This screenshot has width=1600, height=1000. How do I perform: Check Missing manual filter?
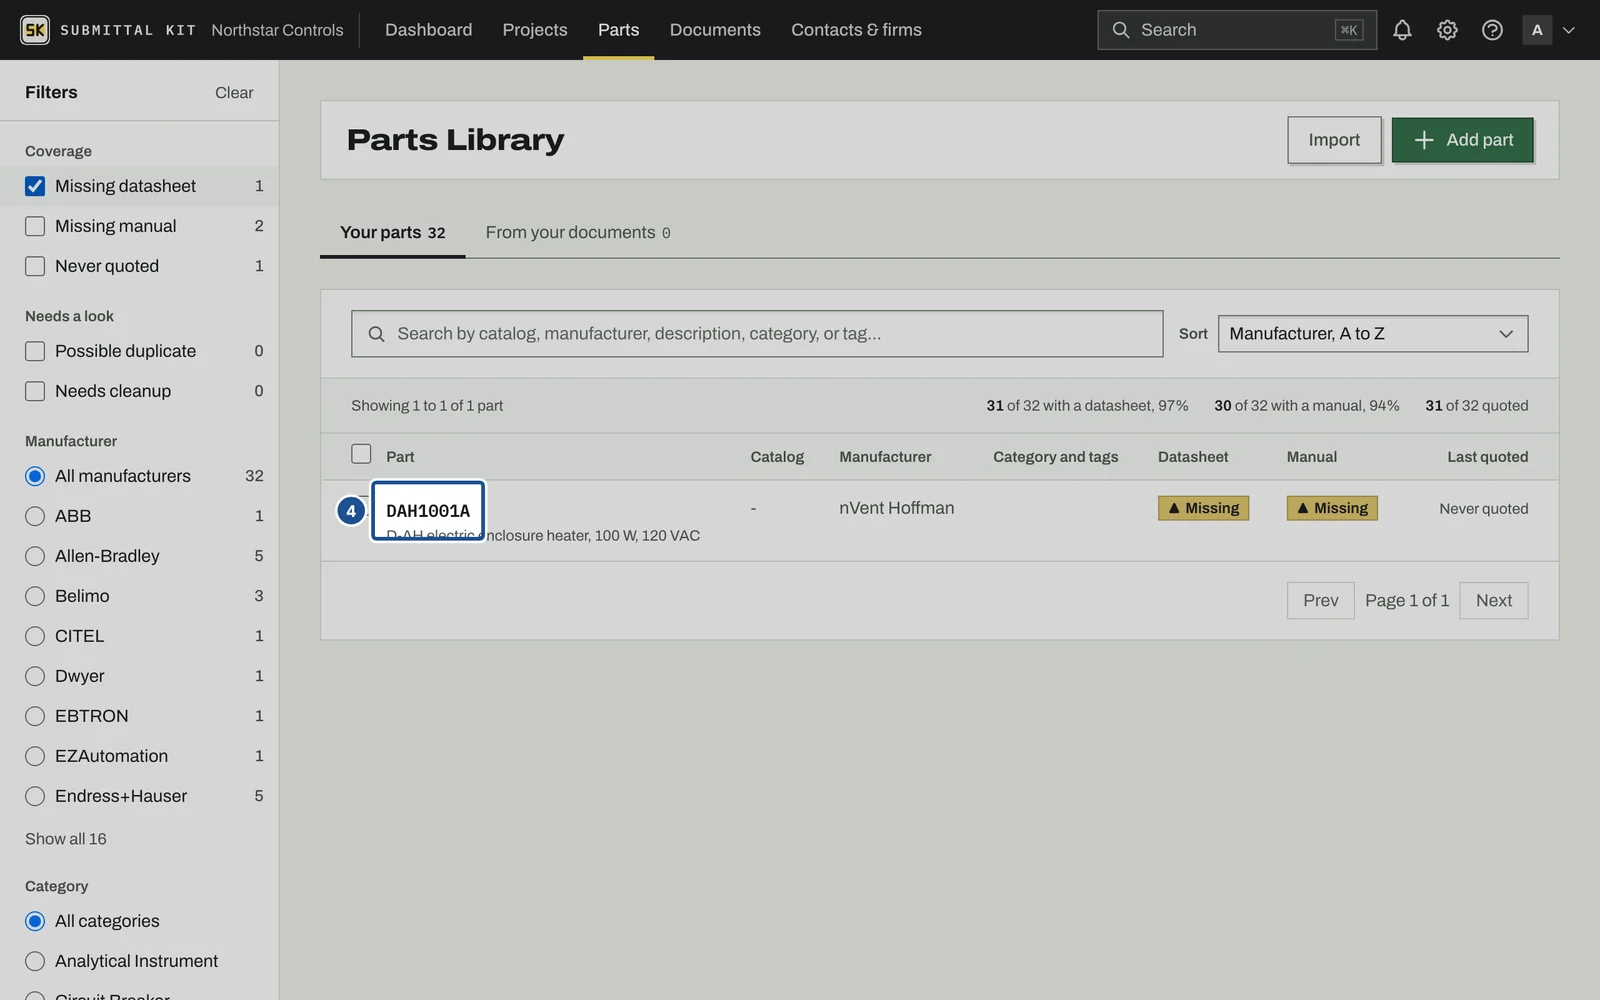35,226
